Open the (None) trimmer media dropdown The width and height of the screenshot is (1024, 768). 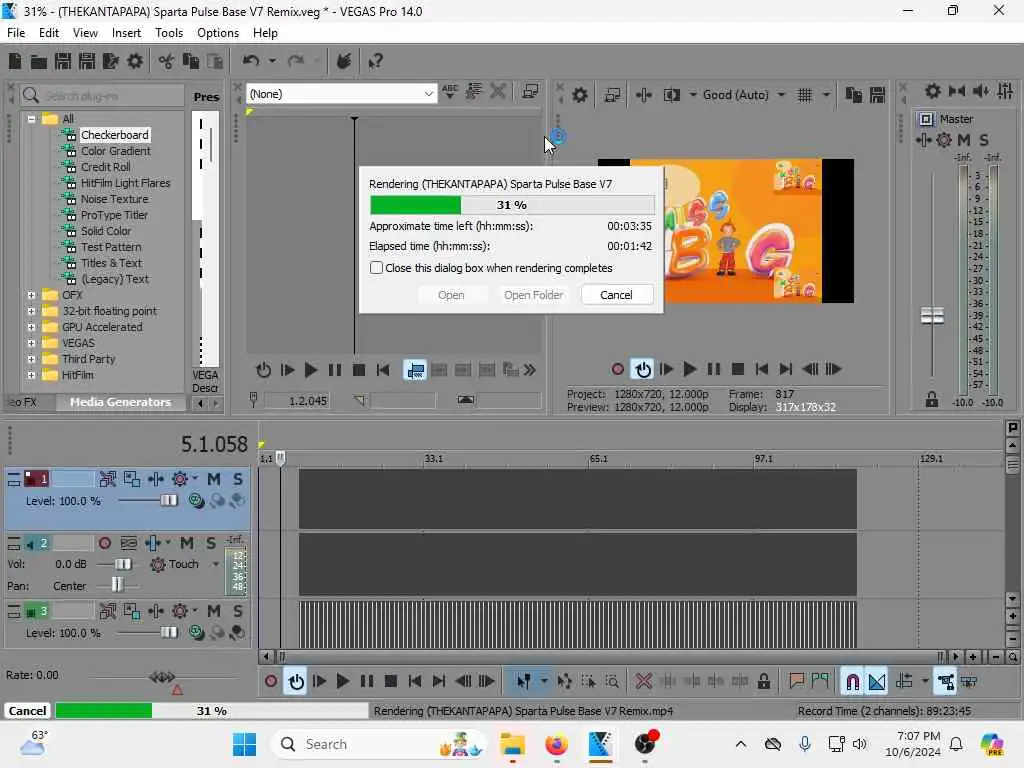[341, 94]
